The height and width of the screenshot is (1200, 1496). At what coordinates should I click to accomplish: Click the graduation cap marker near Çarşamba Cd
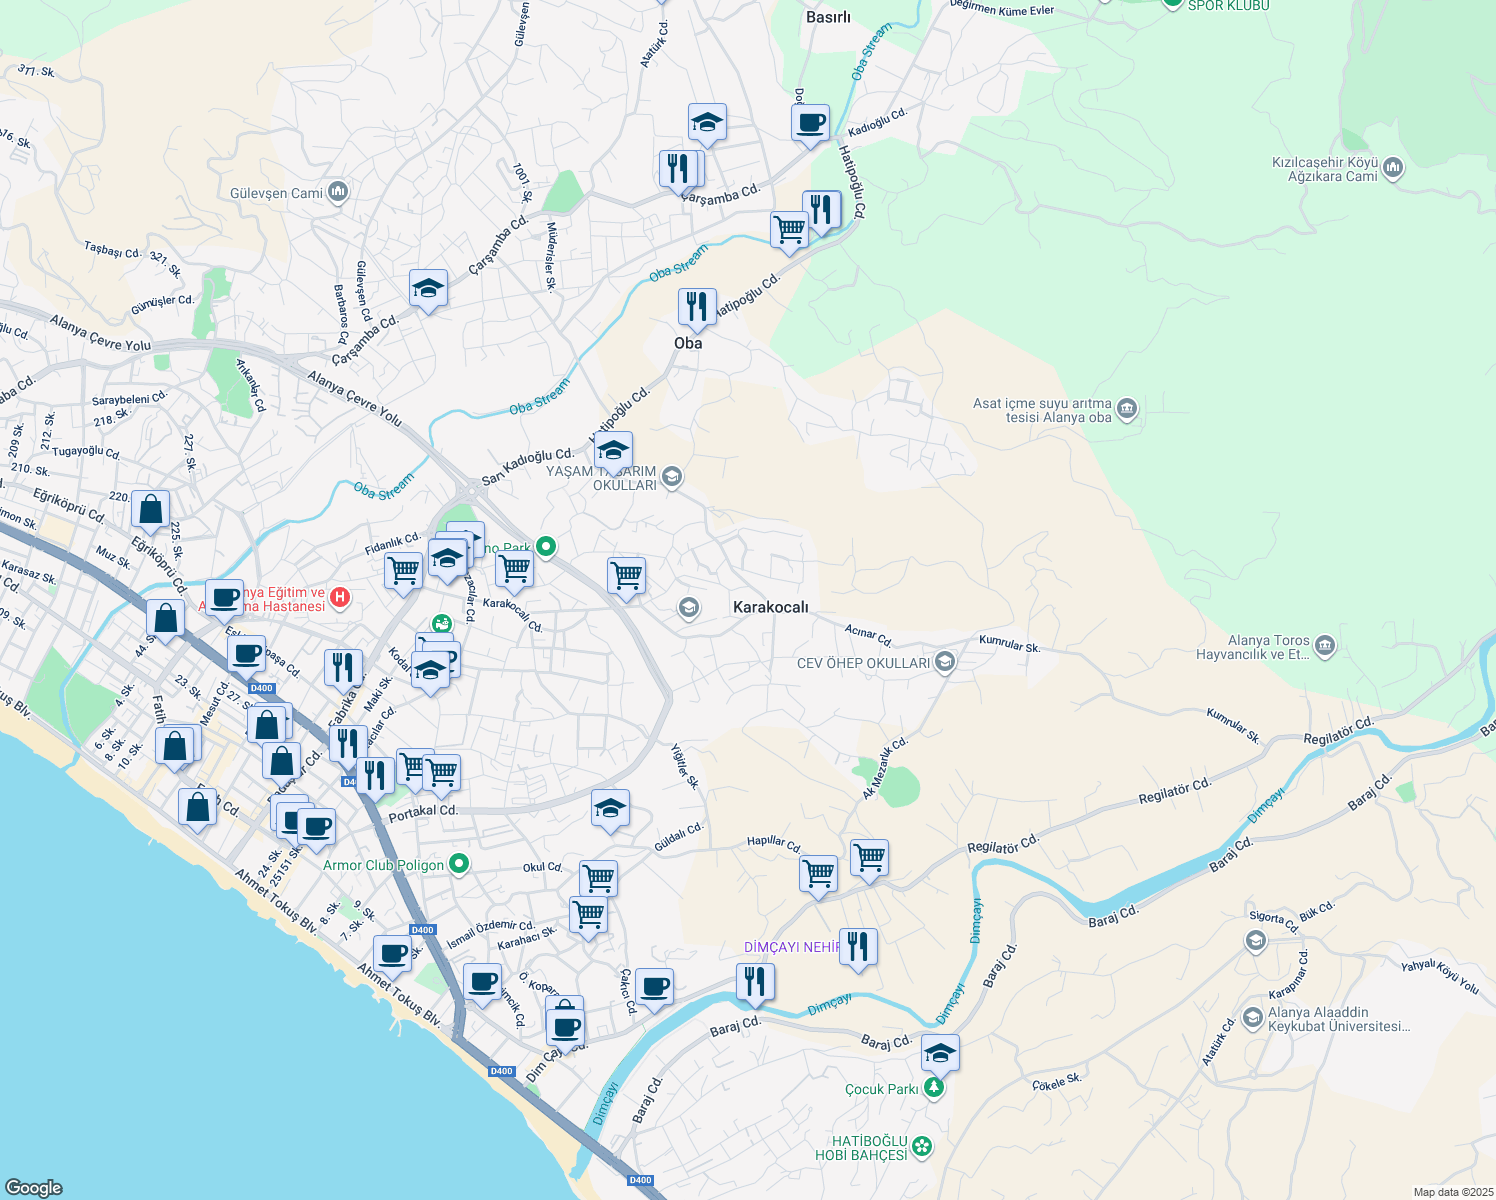[x=707, y=123]
